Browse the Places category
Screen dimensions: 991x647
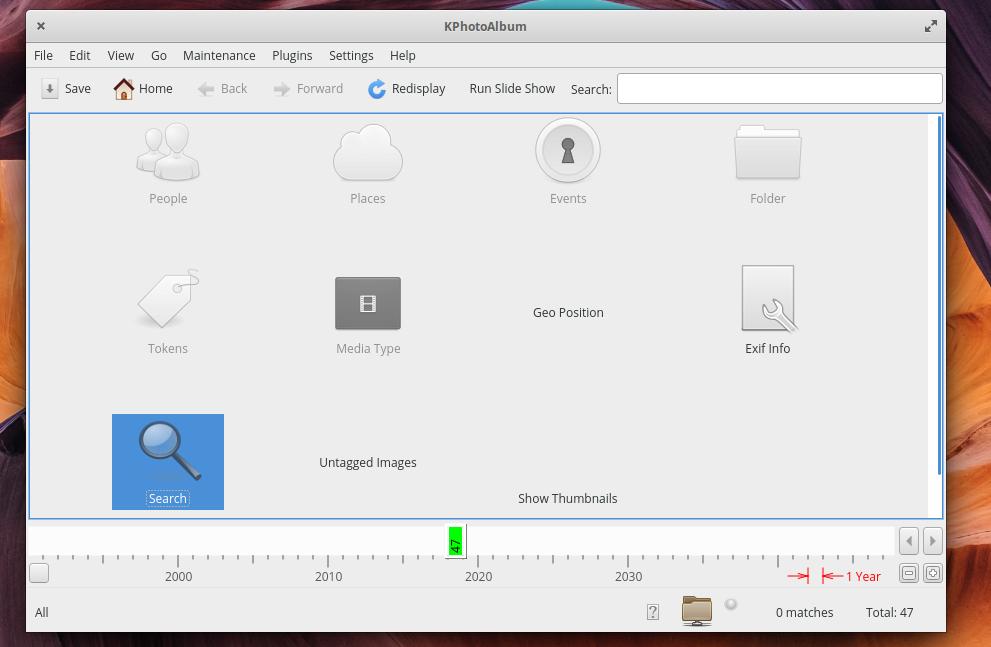point(368,153)
